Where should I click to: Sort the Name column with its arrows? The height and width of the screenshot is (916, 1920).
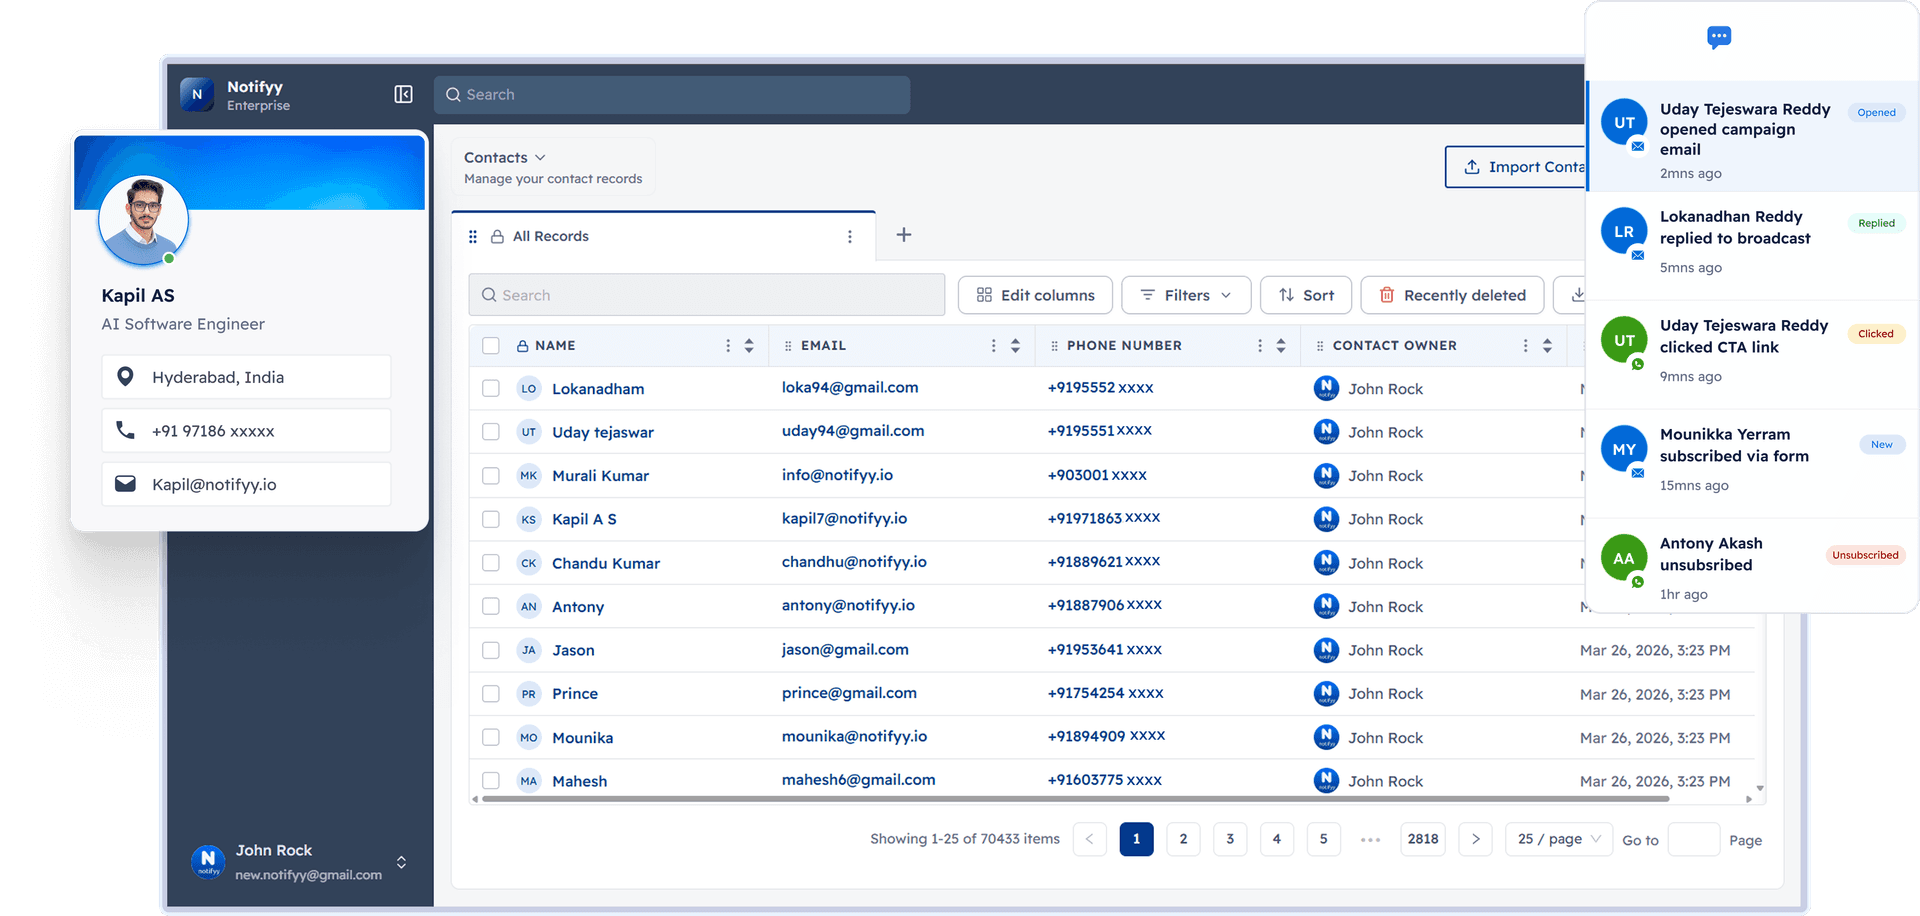pyautogui.click(x=749, y=346)
